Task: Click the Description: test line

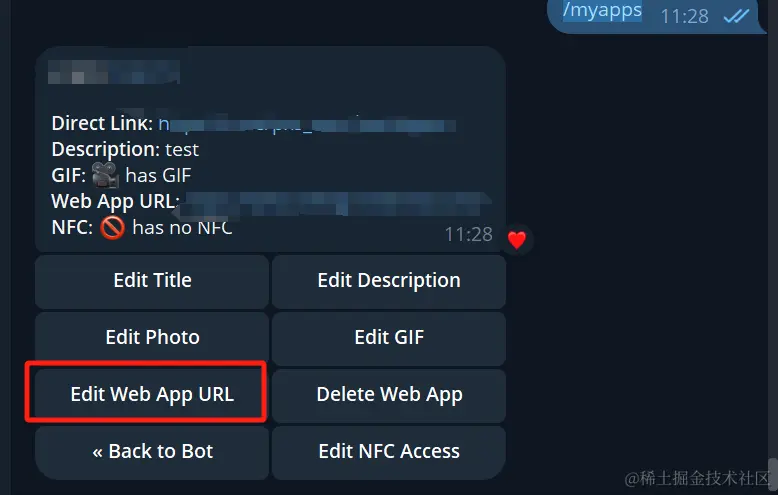Action: click(x=125, y=149)
